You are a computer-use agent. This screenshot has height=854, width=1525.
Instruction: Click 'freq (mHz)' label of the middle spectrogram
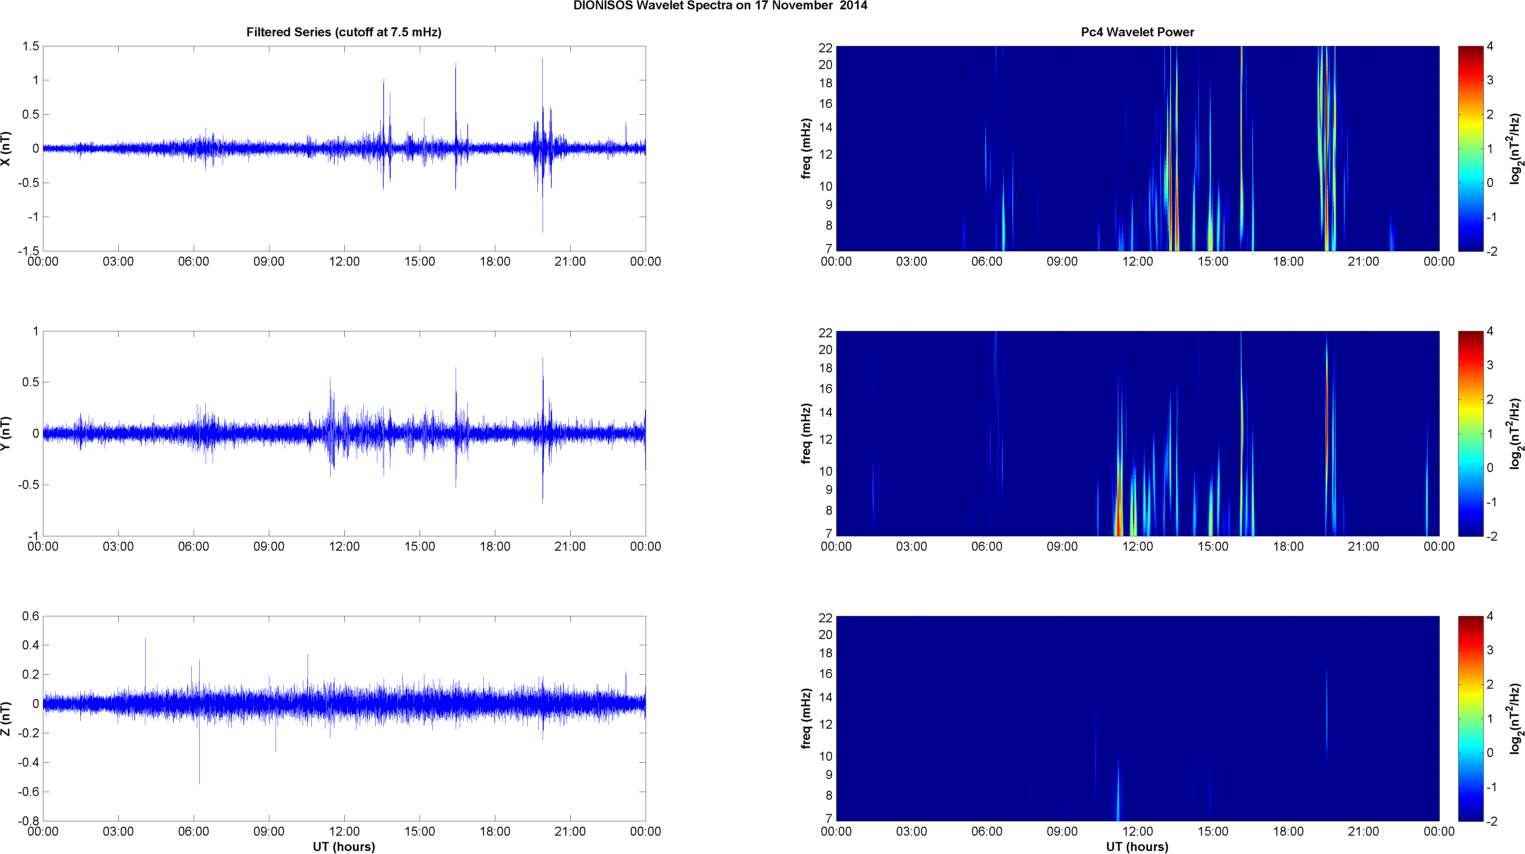(x=806, y=433)
